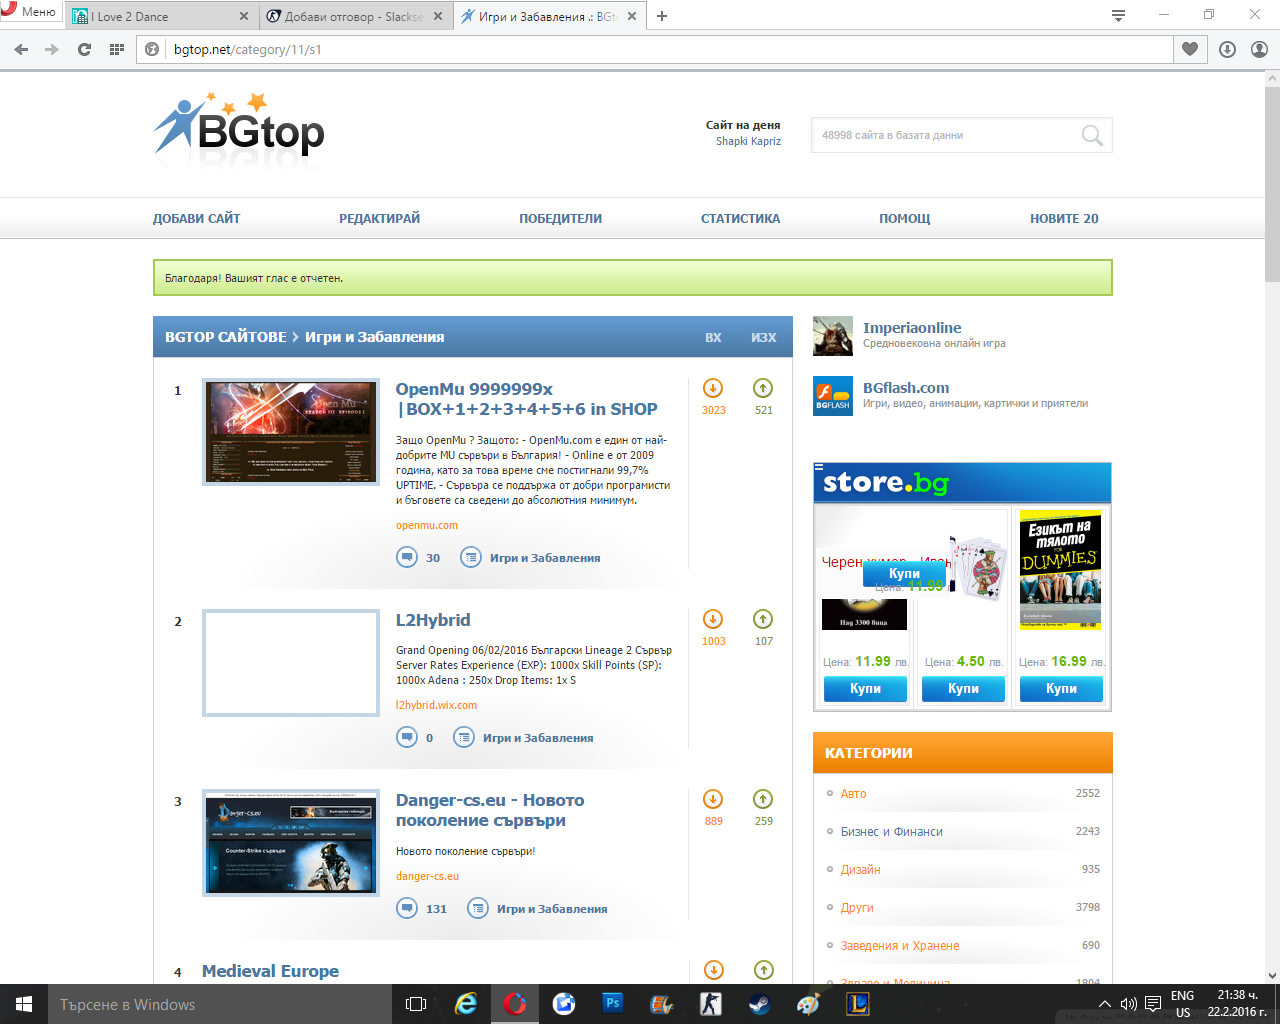
Task: Open the НОВИТЕ 20 menu item
Action: tap(1064, 218)
